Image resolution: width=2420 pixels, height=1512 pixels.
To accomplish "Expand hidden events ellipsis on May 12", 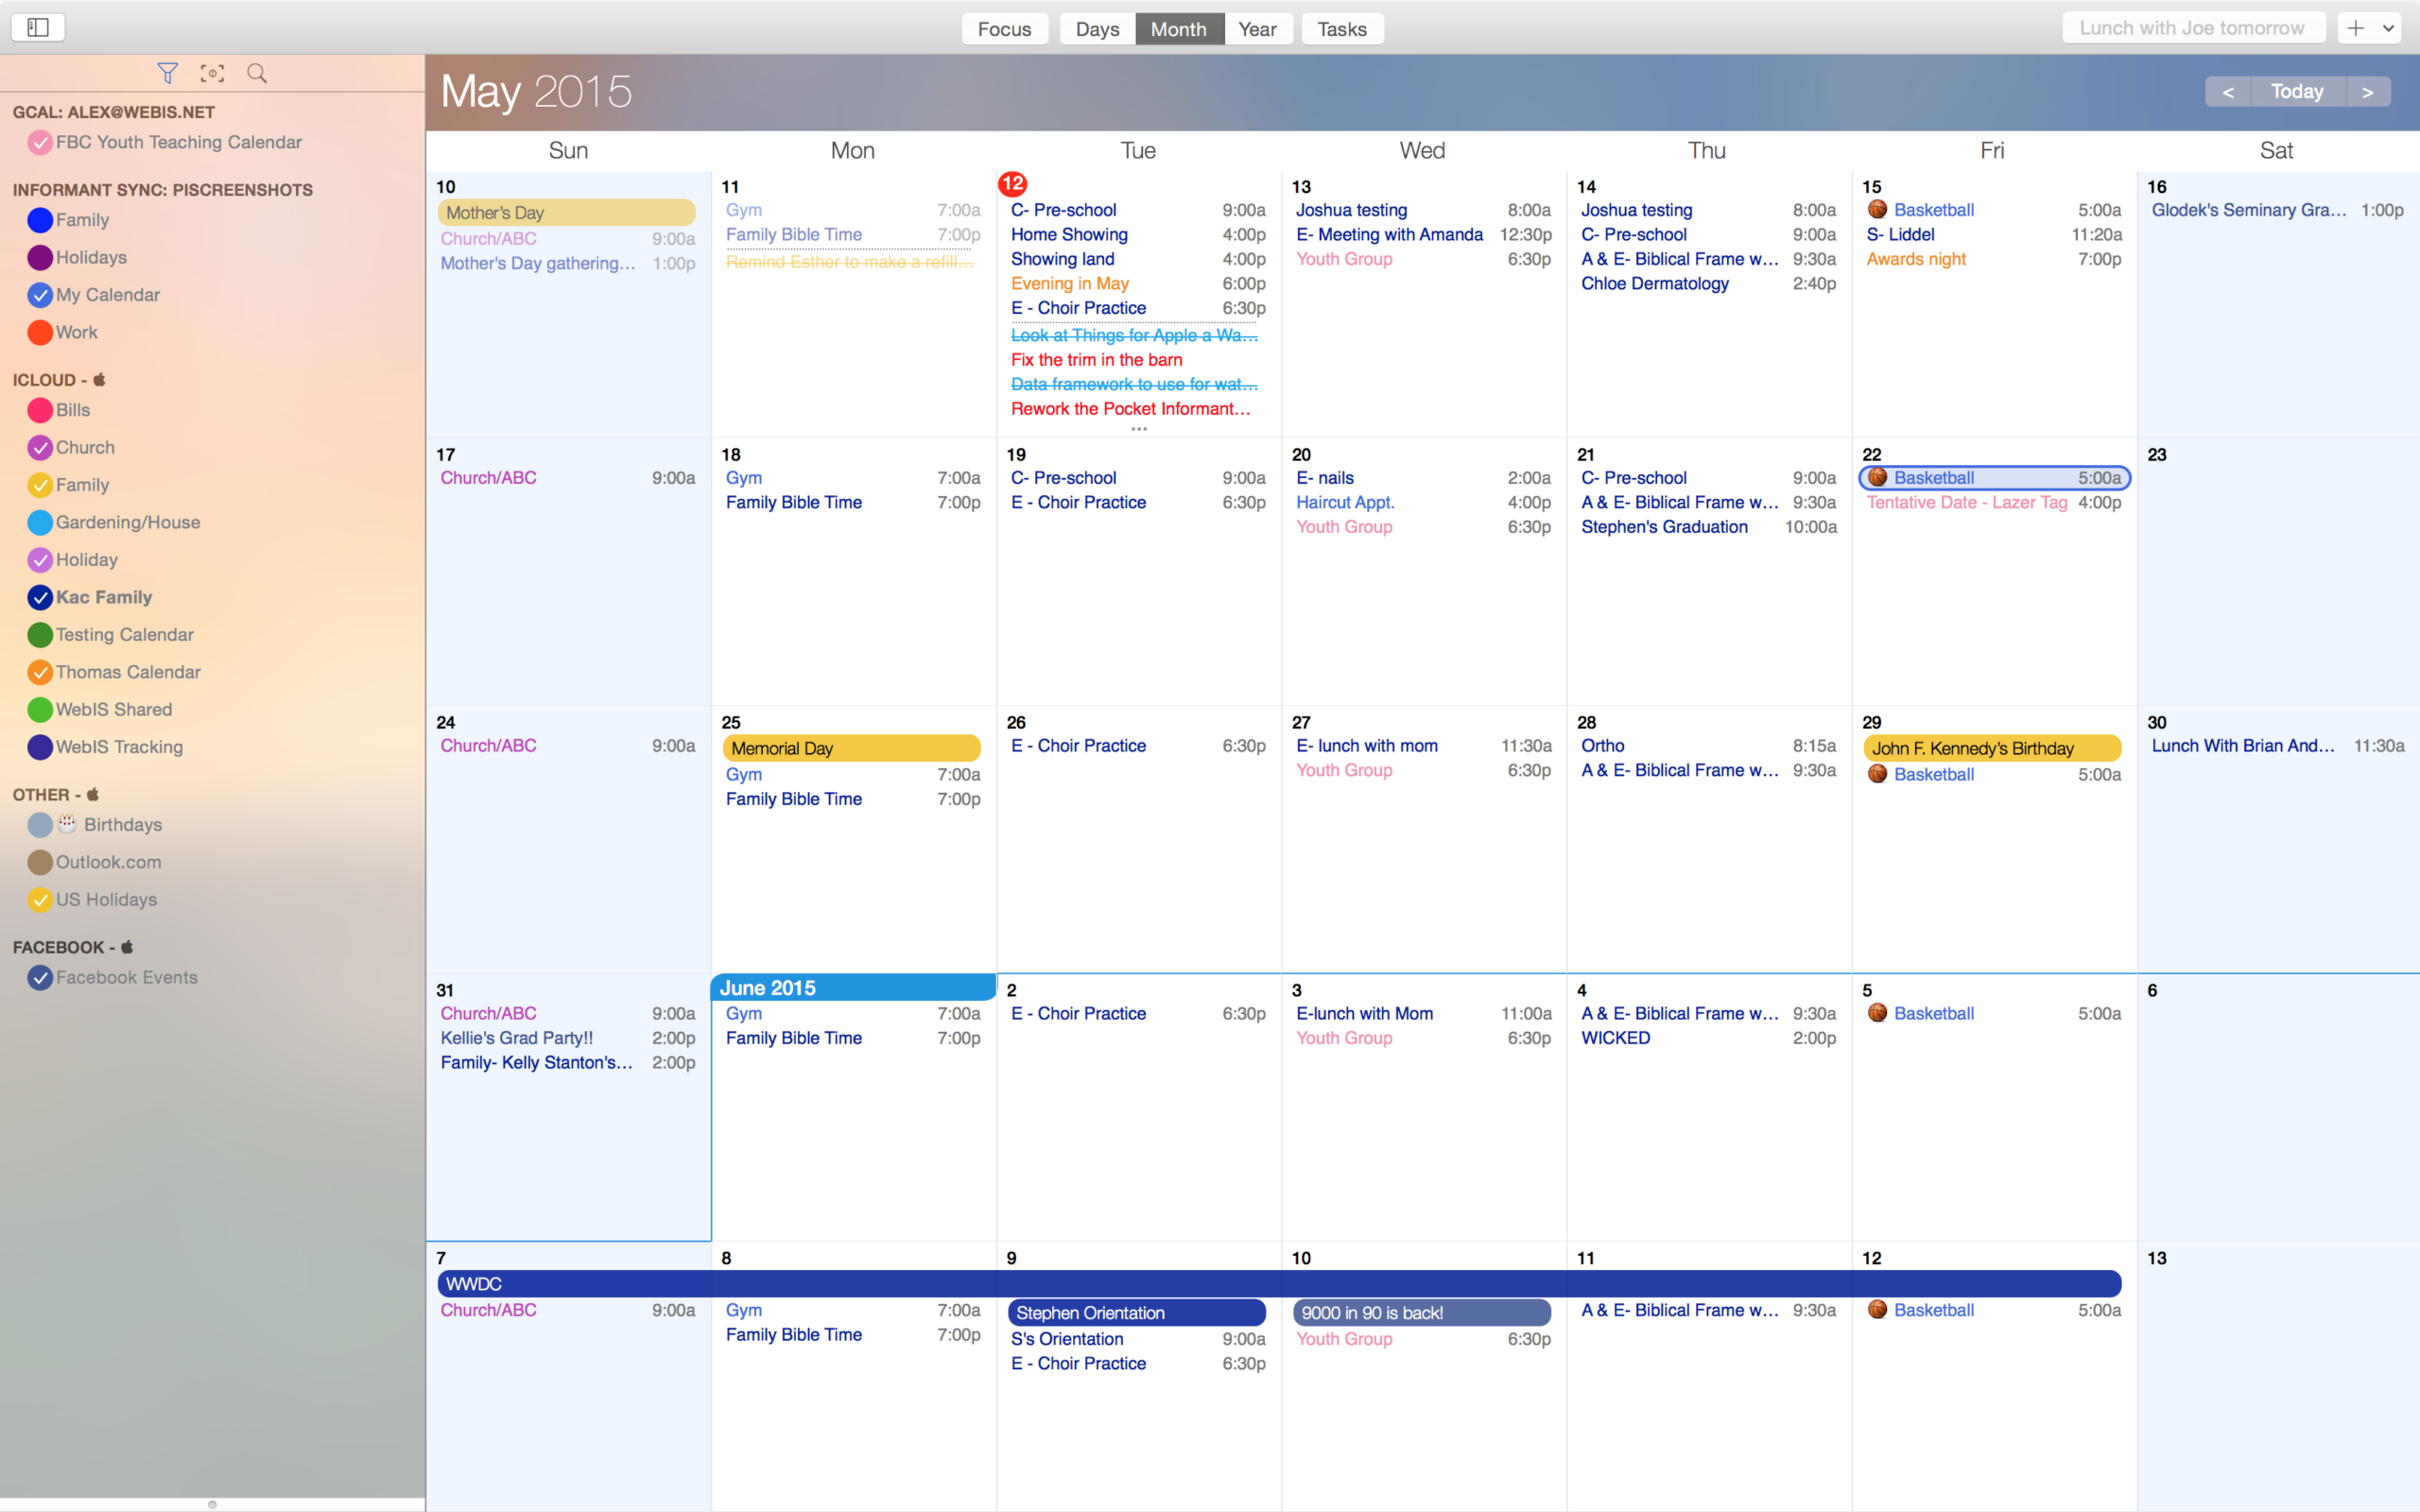I will click(x=1138, y=429).
